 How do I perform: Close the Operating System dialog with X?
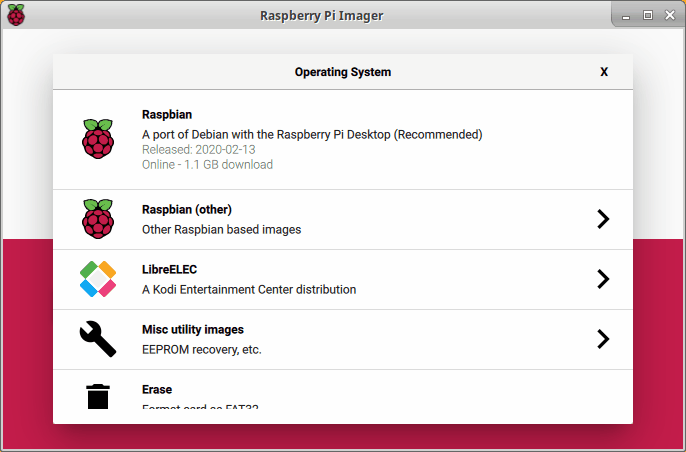coord(604,72)
